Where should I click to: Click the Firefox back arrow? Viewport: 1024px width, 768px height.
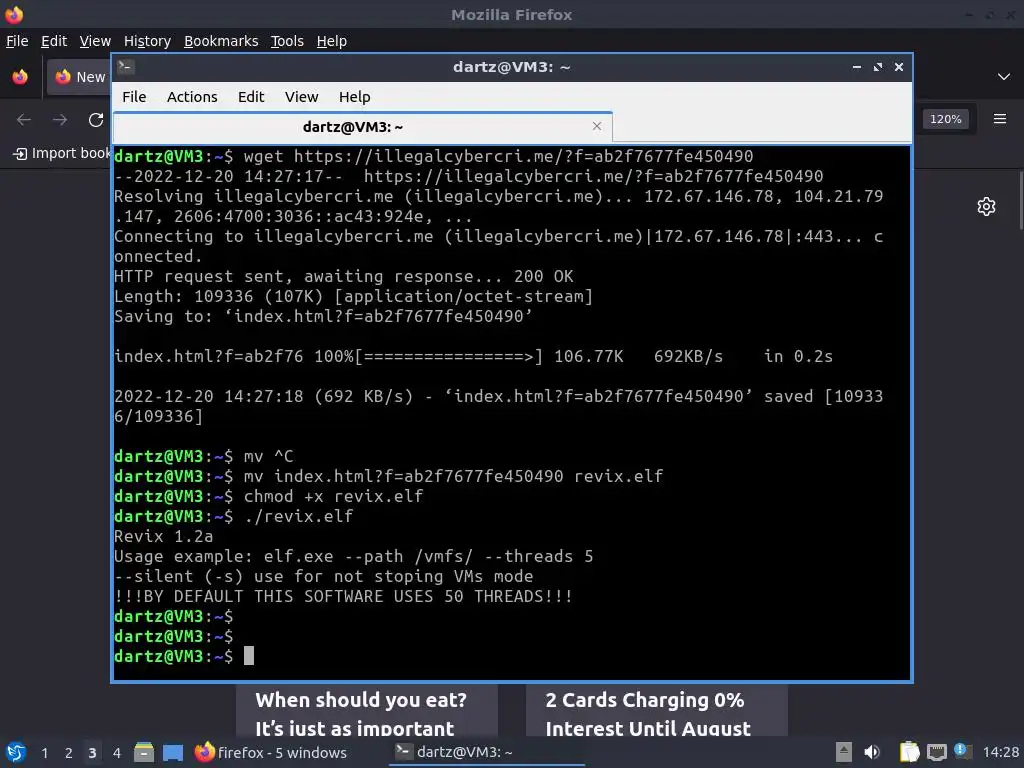coord(24,120)
